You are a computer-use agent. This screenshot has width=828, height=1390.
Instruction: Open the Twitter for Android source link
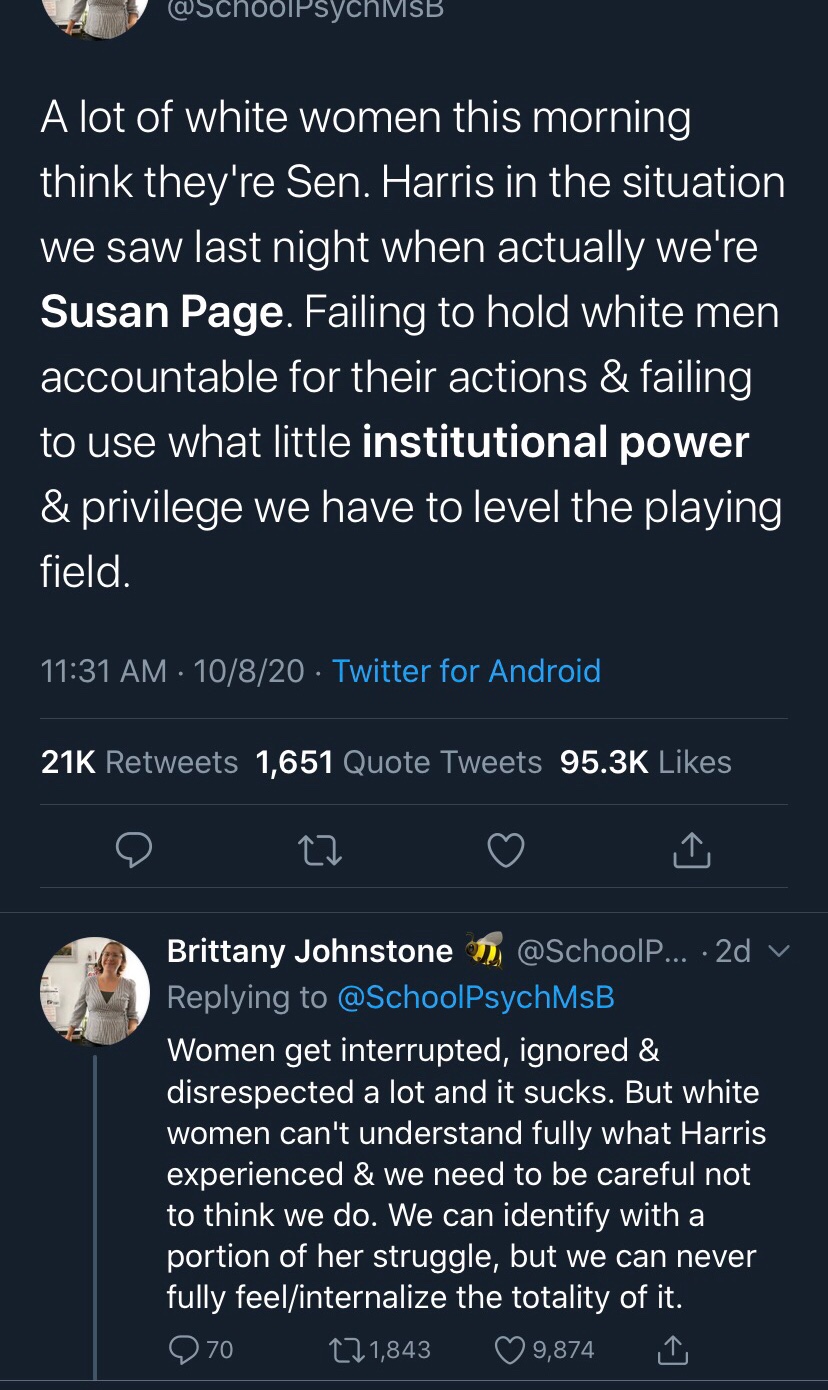click(x=466, y=670)
